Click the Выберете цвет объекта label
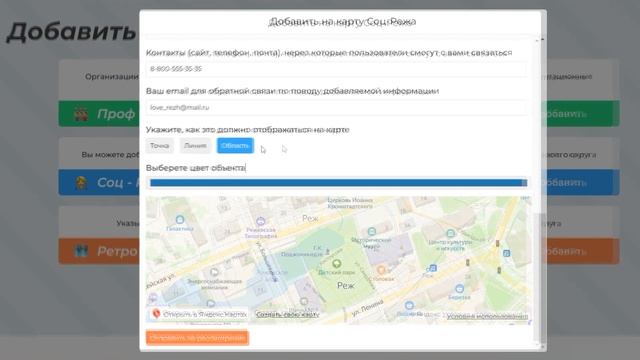640x360 pixels. click(196, 168)
